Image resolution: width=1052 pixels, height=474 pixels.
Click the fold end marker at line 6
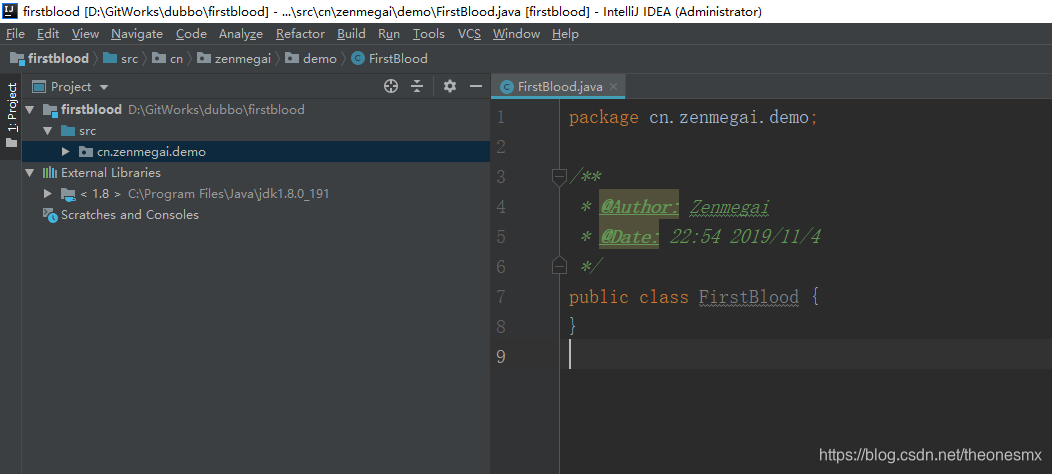[559, 267]
